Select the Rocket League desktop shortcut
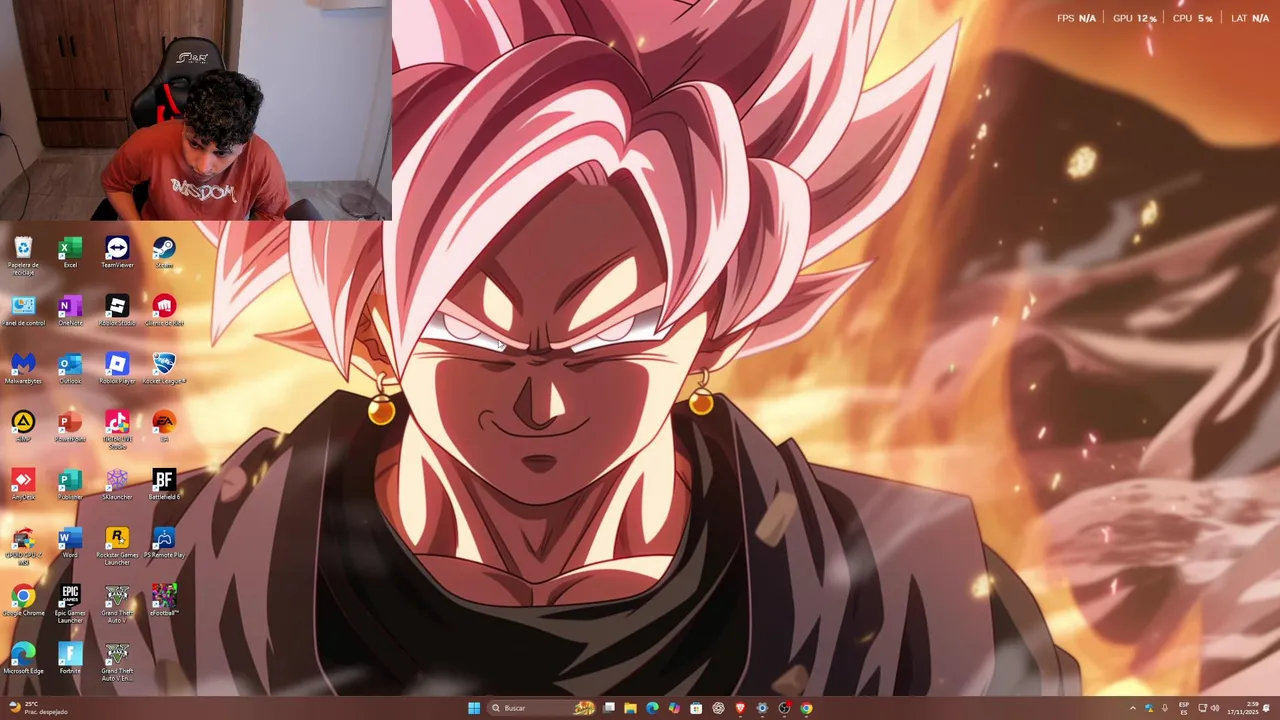1280x720 pixels. pyautogui.click(x=164, y=369)
